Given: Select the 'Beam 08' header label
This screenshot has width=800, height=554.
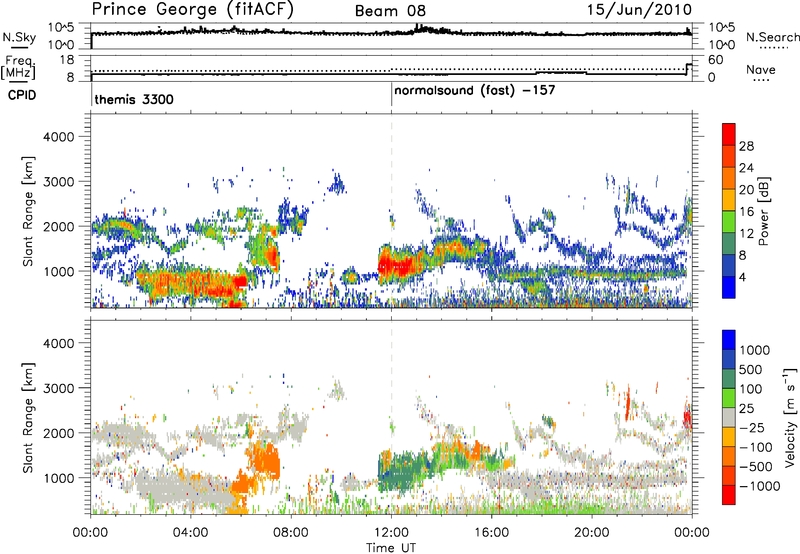Looking at the screenshot, I should (x=390, y=11).
